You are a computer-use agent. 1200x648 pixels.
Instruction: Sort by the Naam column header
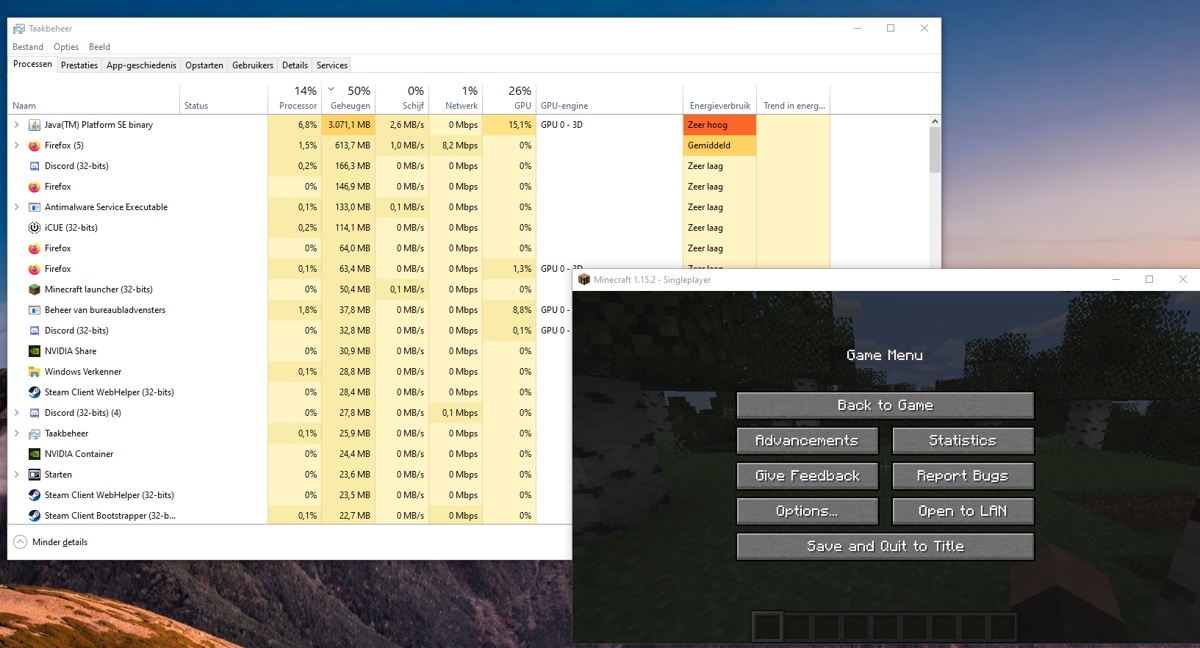(94, 98)
